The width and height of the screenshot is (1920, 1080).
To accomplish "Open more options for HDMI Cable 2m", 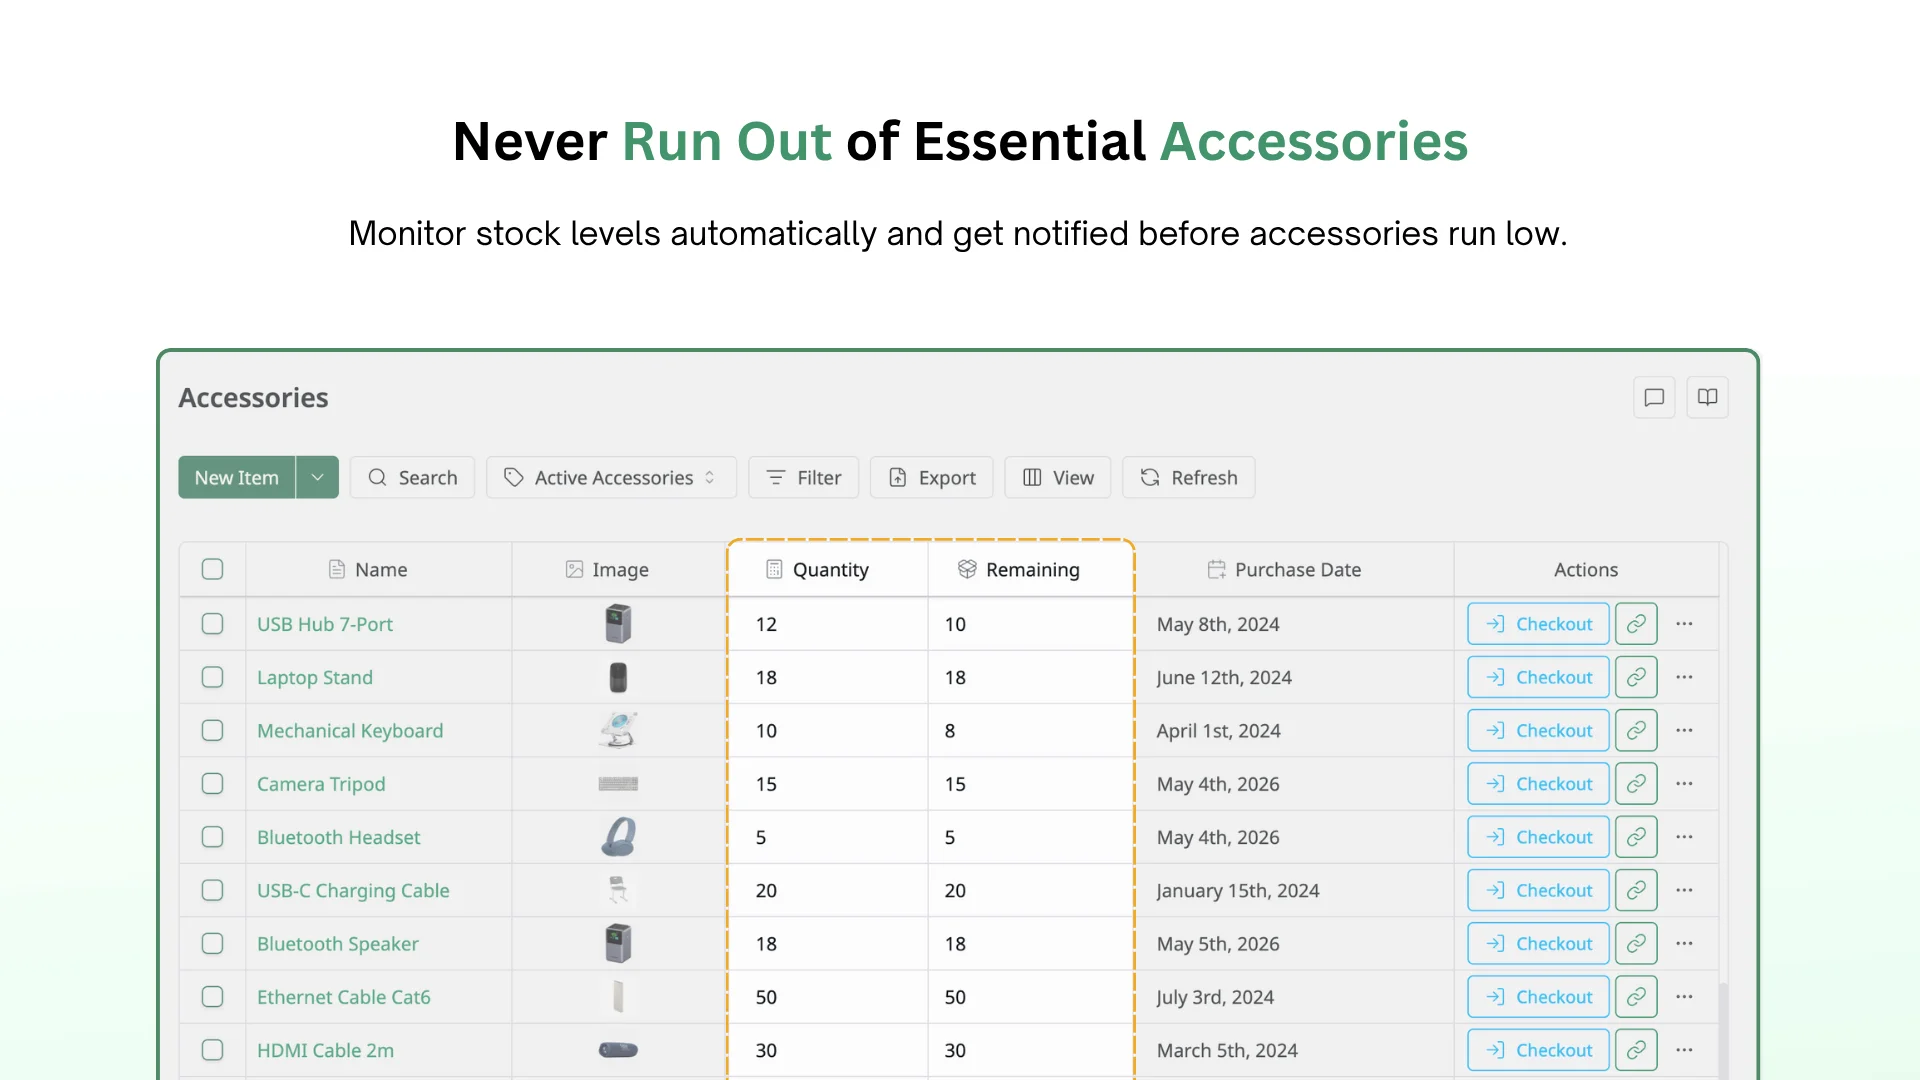I will pos(1684,1050).
